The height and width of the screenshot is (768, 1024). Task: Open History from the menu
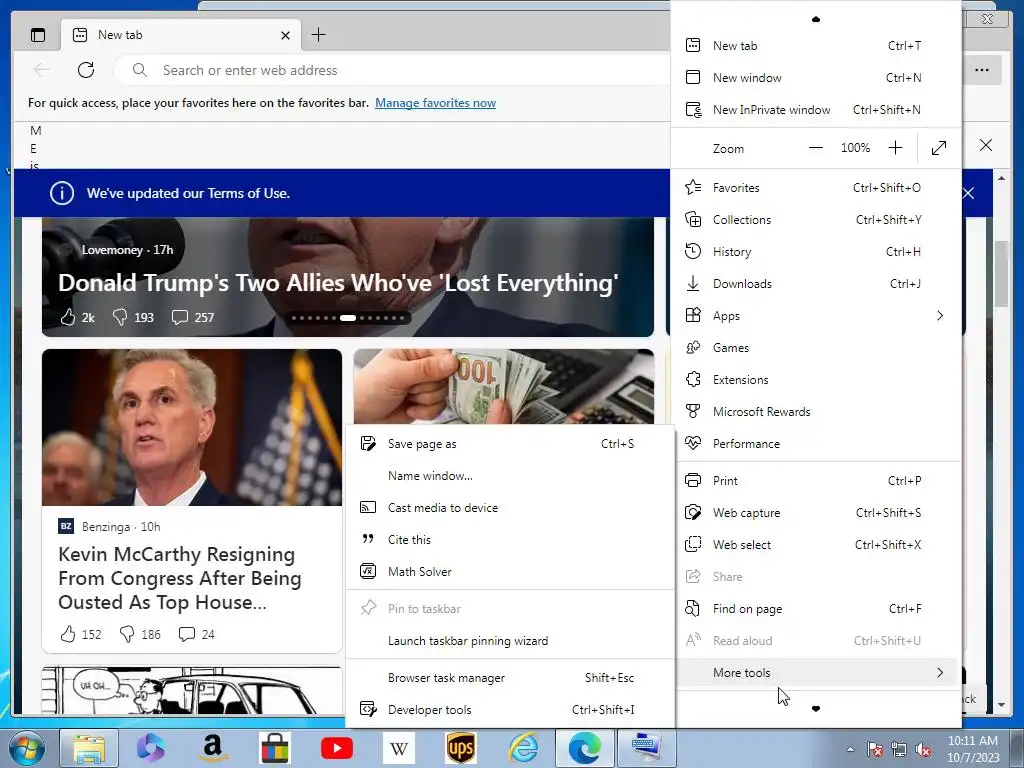coord(816,251)
